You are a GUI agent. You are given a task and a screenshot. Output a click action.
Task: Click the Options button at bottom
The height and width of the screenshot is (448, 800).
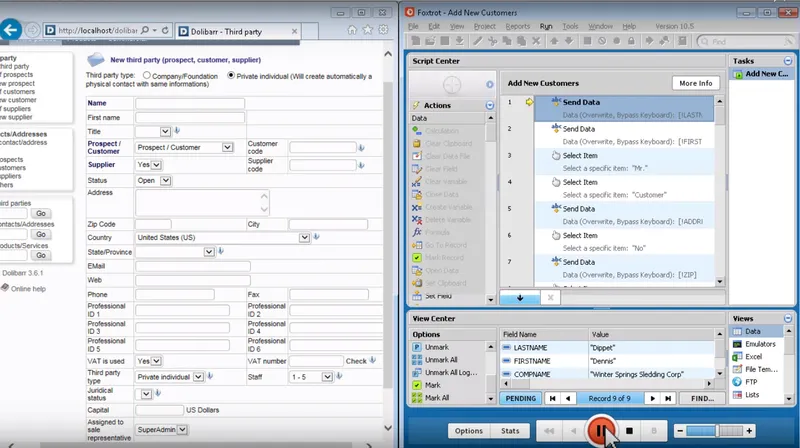point(468,431)
